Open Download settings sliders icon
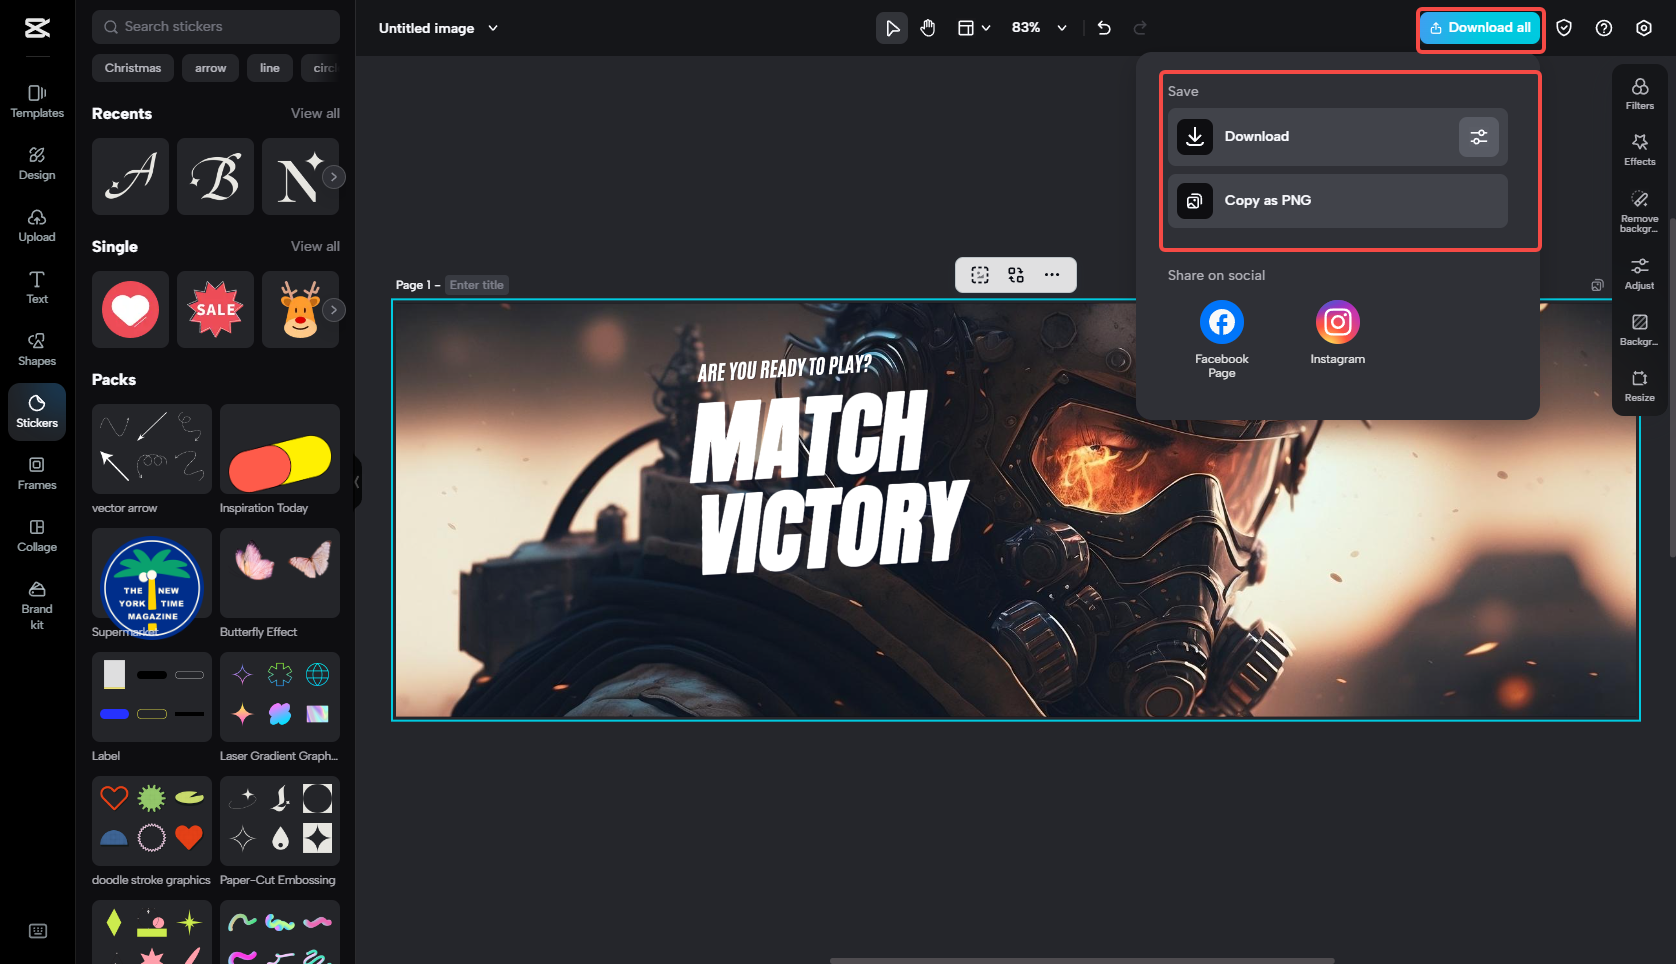The width and height of the screenshot is (1676, 964). (1479, 137)
